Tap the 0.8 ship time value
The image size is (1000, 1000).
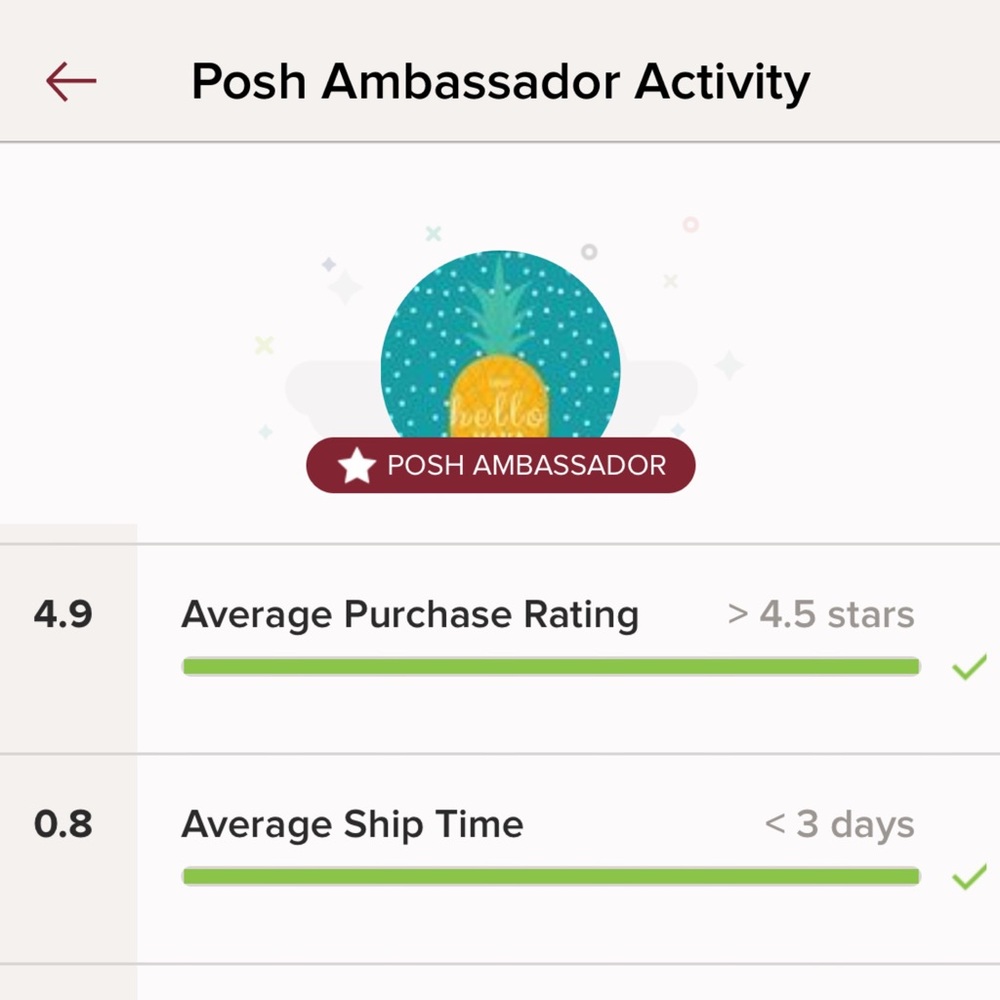62,825
